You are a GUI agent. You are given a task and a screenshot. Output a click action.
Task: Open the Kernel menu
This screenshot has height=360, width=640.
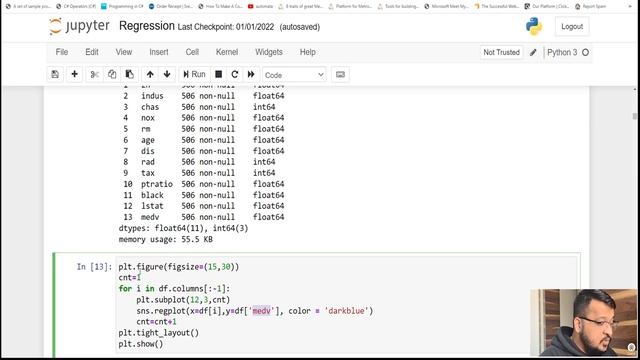point(227,52)
